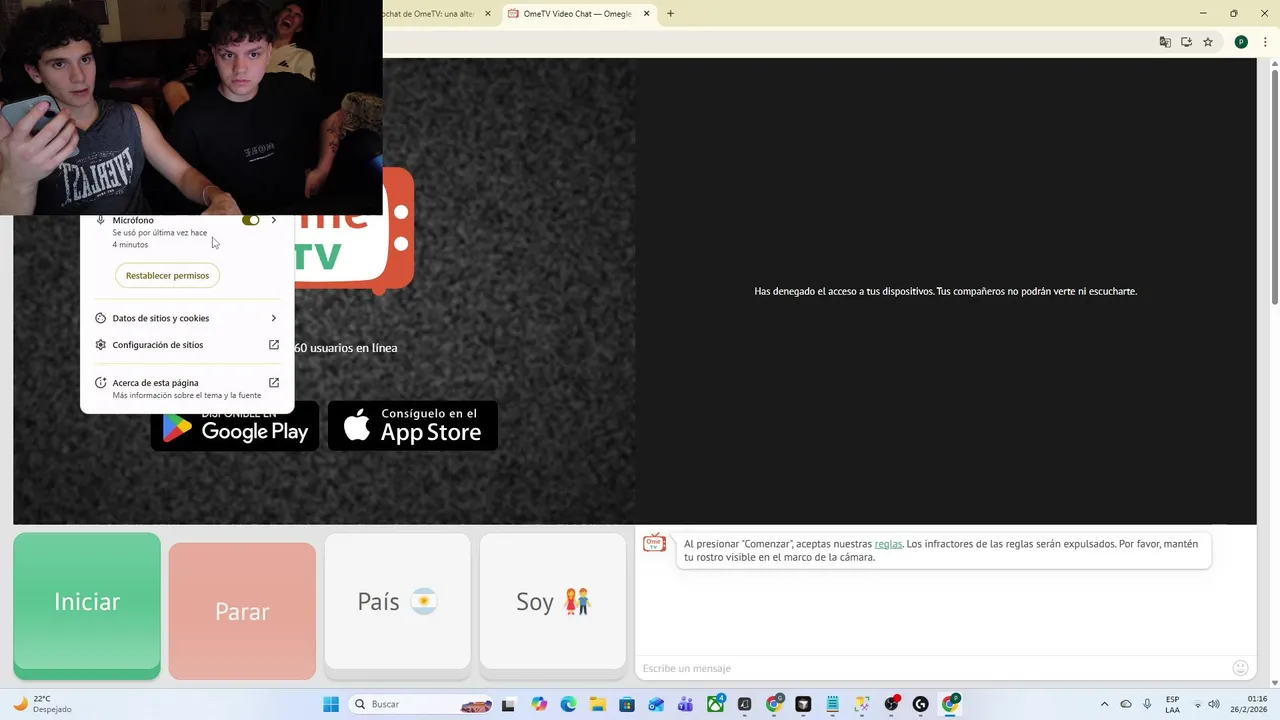Expand Micrófono permission details chevron
1280x720 pixels.
[x=273, y=220]
